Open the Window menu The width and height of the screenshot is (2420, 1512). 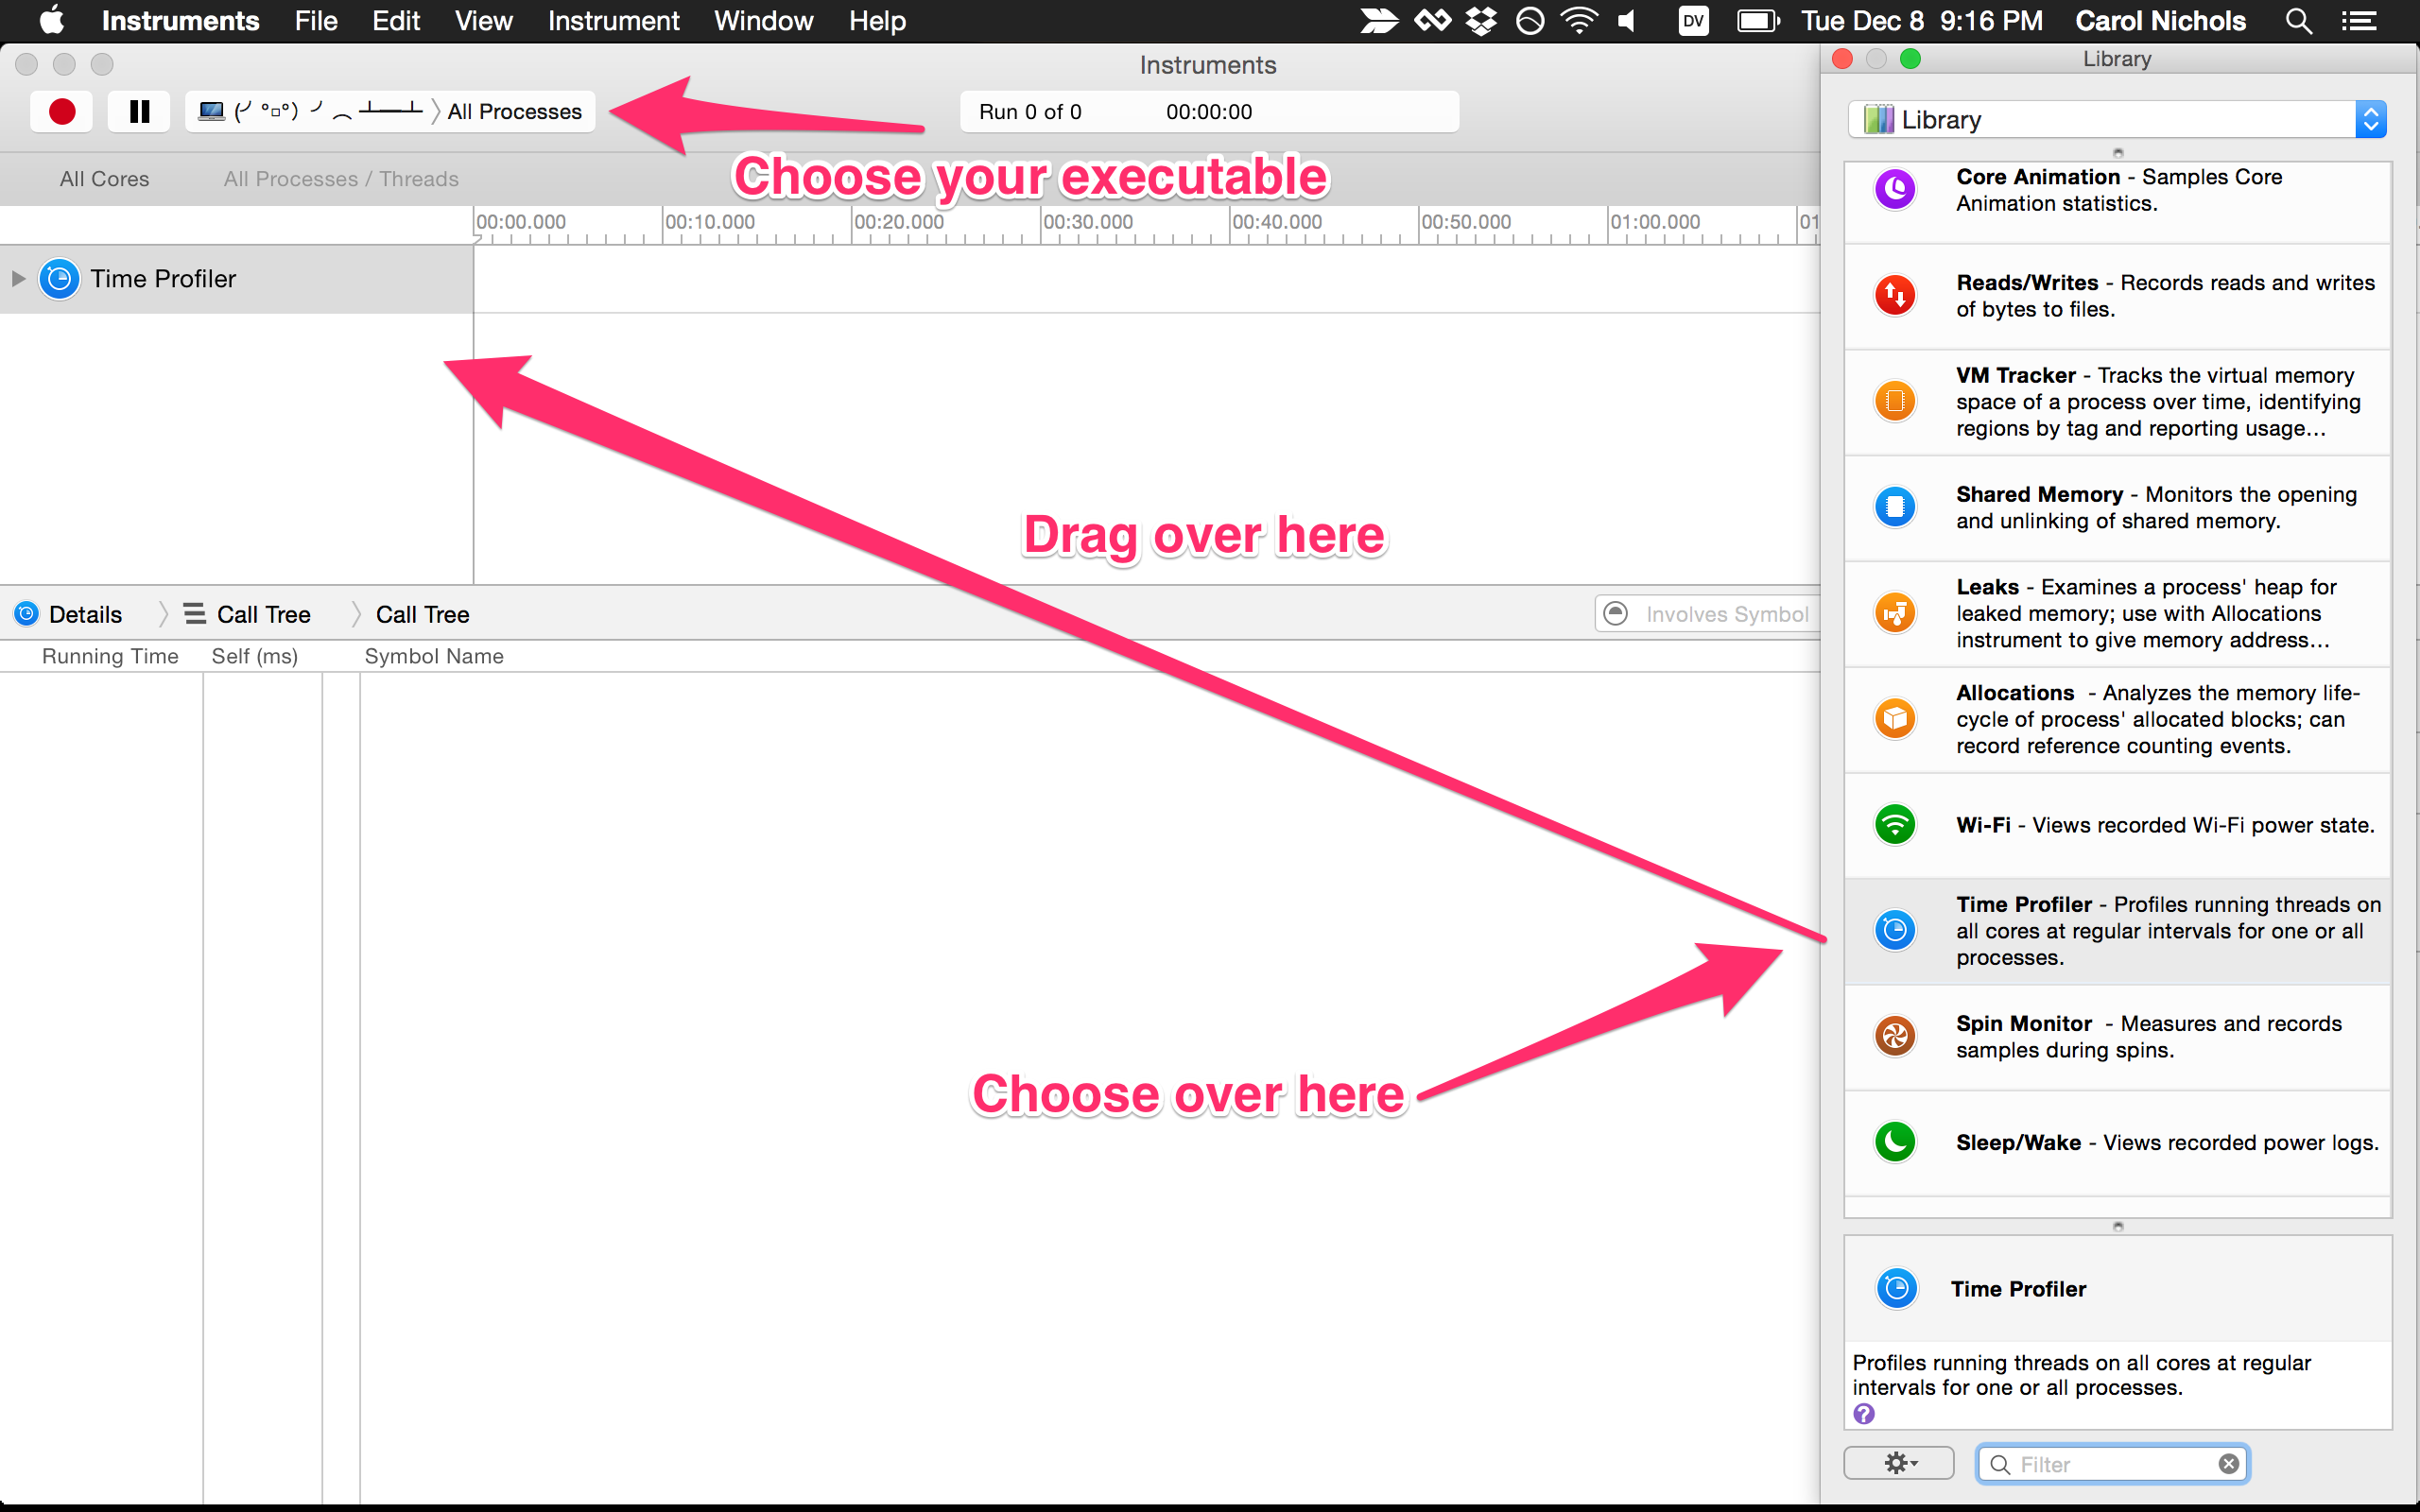[x=764, y=21]
